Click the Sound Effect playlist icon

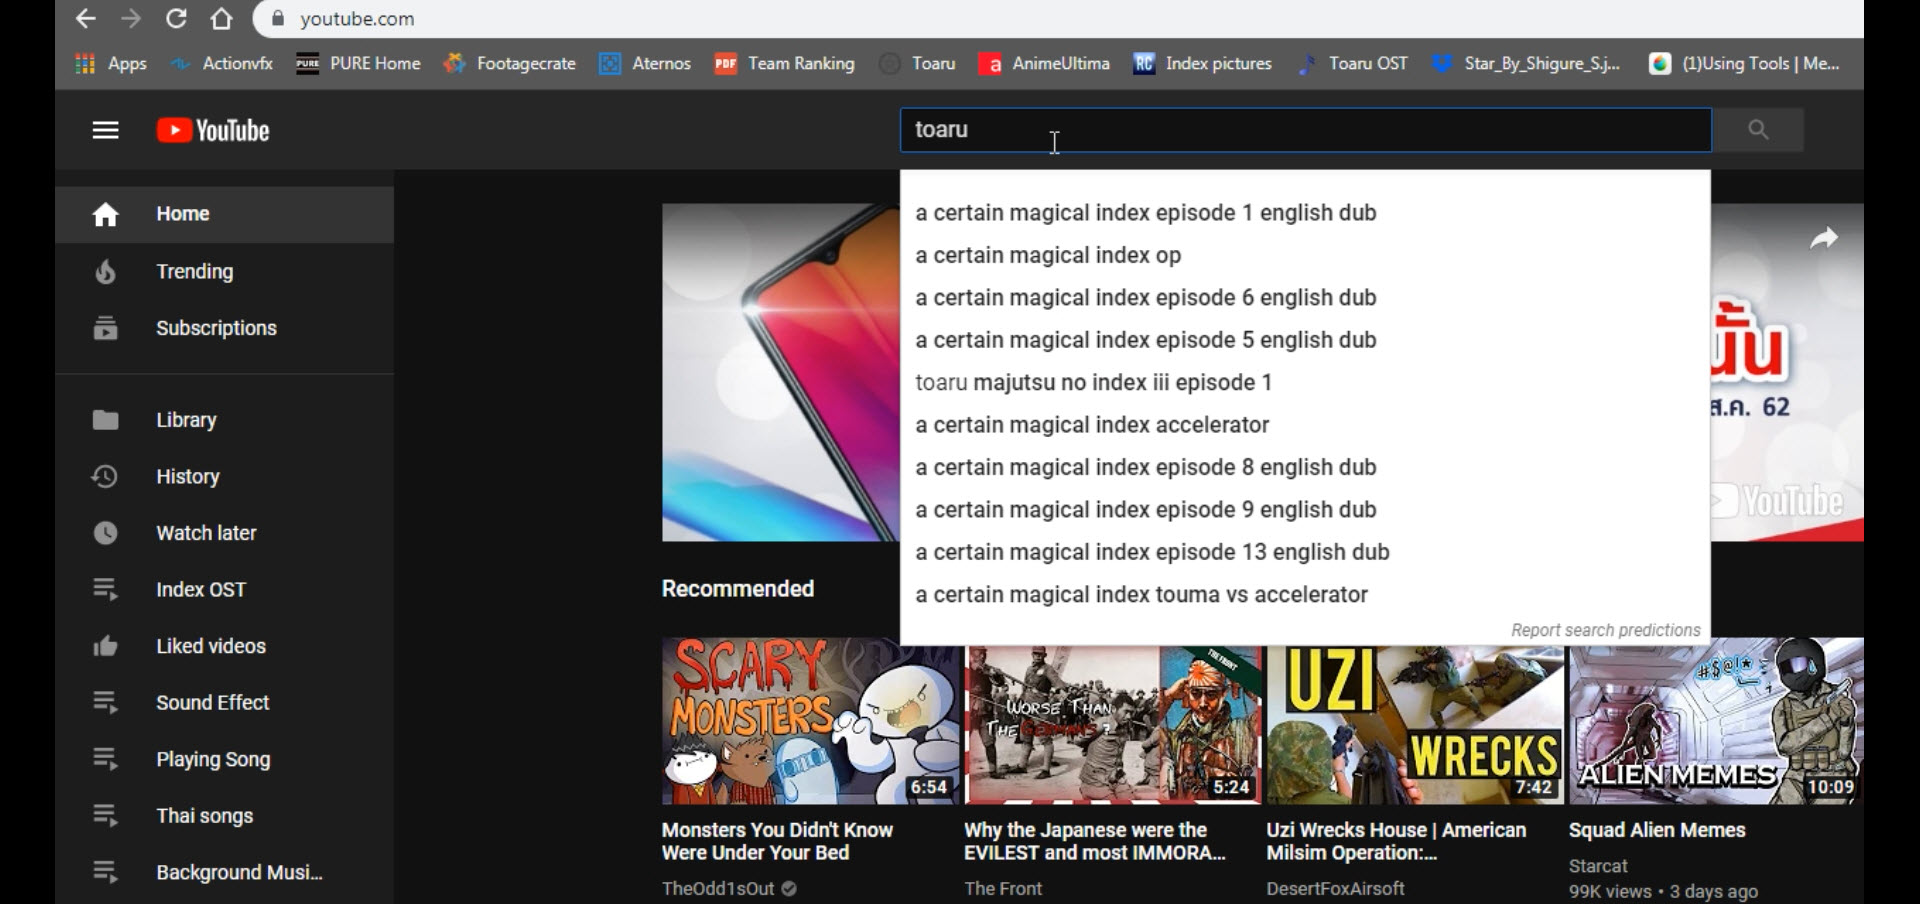pos(105,703)
